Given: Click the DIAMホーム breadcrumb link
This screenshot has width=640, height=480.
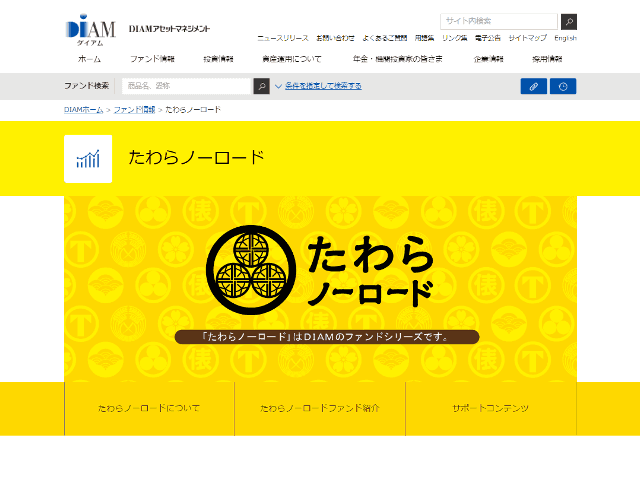Looking at the screenshot, I should 84,109.
